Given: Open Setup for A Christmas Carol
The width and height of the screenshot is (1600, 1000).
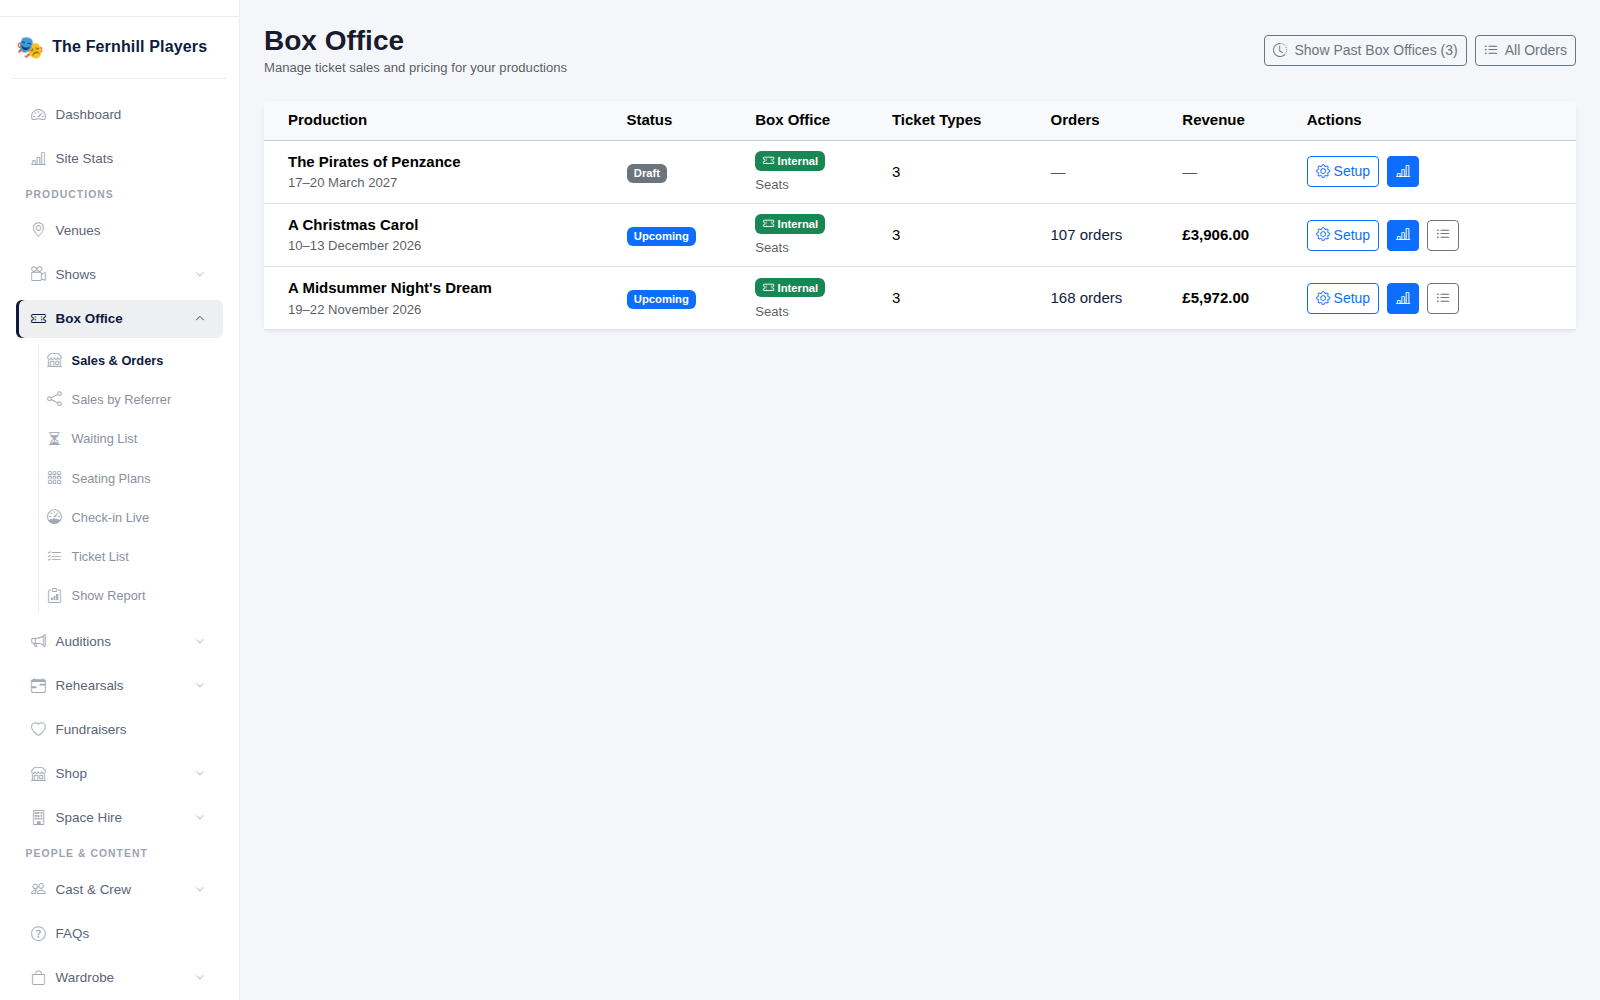Looking at the screenshot, I should [1342, 235].
